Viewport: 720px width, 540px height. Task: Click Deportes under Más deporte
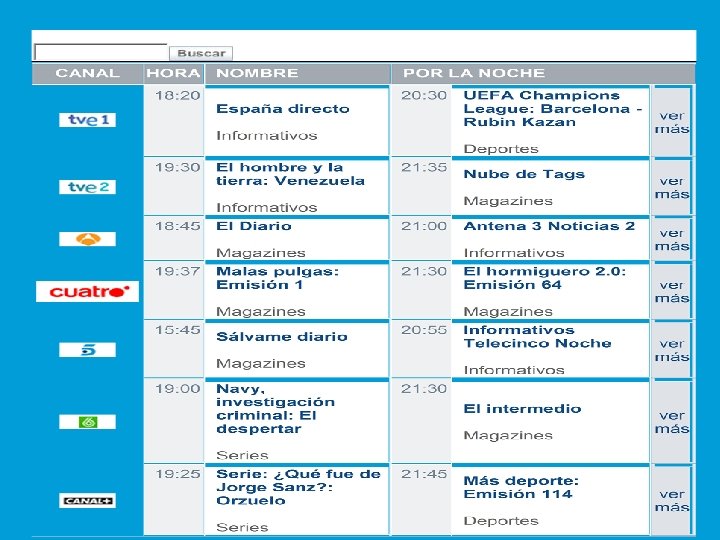(501, 521)
